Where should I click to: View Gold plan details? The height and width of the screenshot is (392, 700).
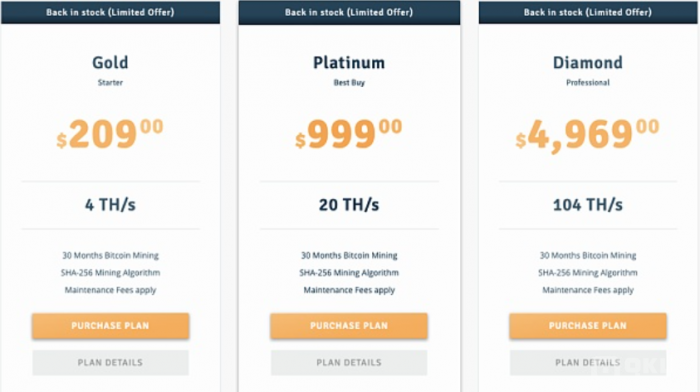(x=110, y=363)
